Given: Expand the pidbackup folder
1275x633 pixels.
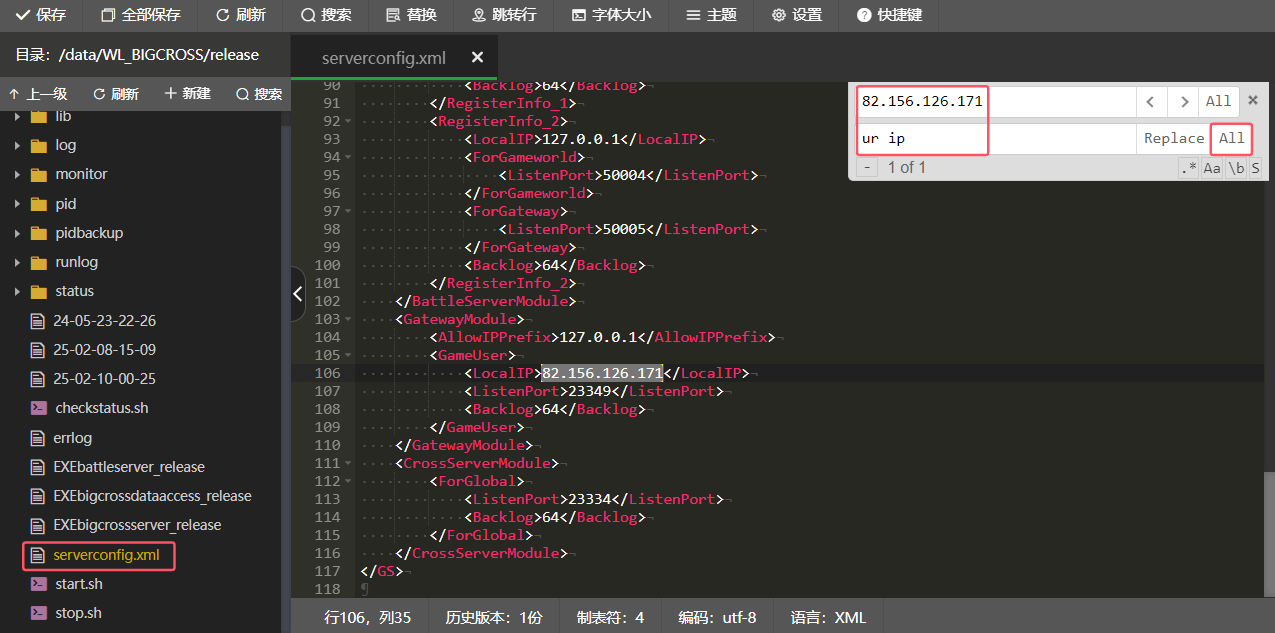Looking at the screenshot, I should [18, 233].
